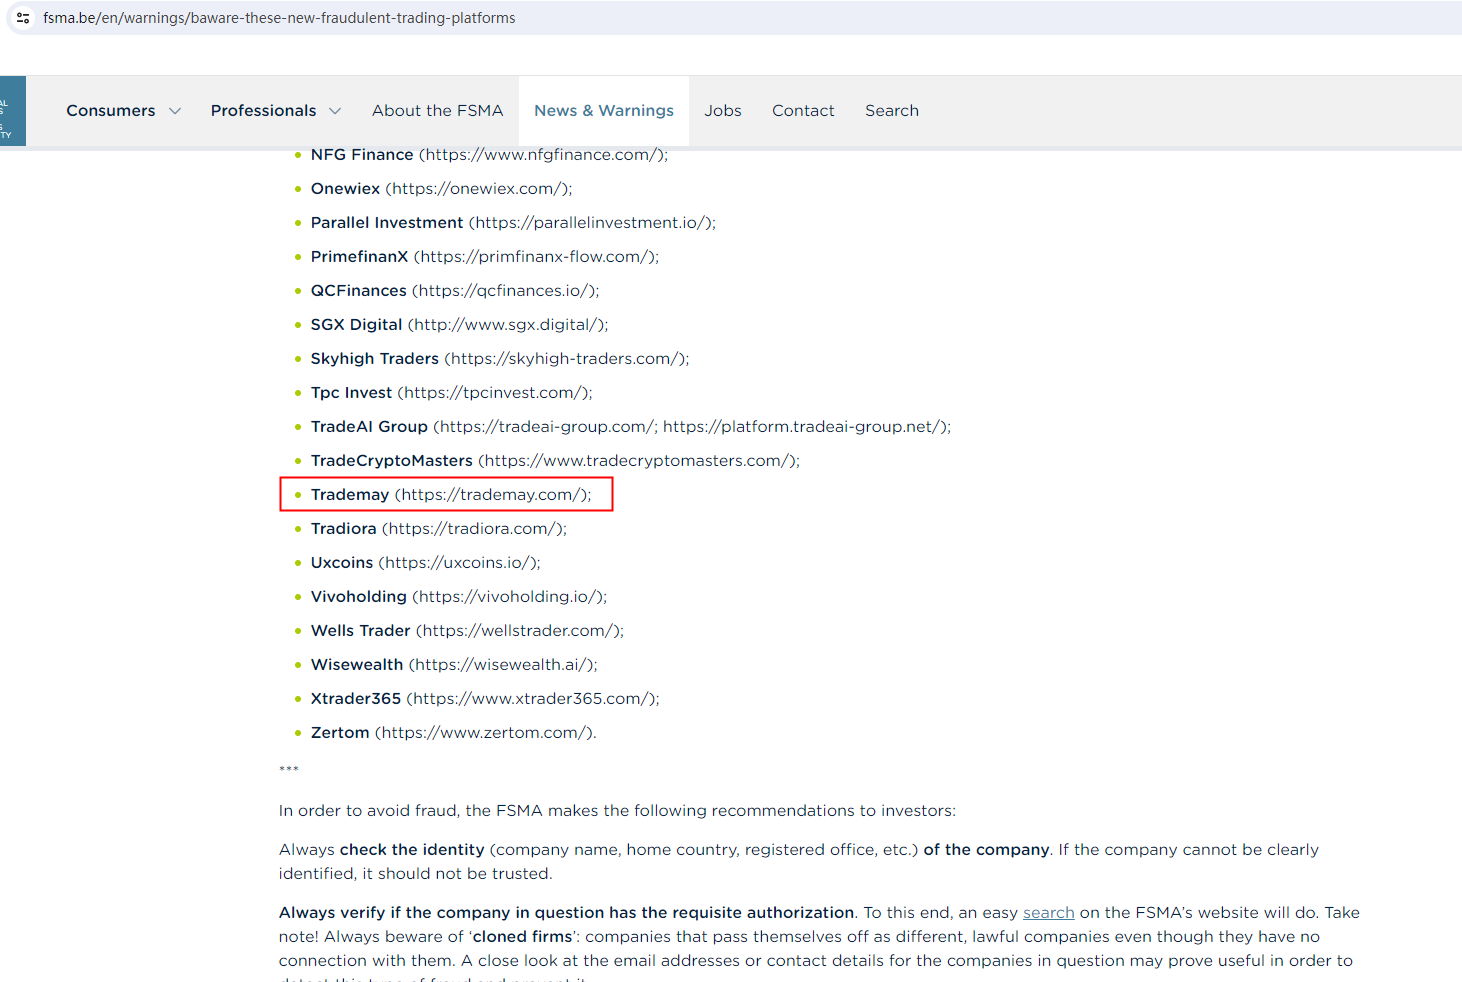Click the FSMA logo at left edge
1462x982 pixels.
click(x=12, y=111)
